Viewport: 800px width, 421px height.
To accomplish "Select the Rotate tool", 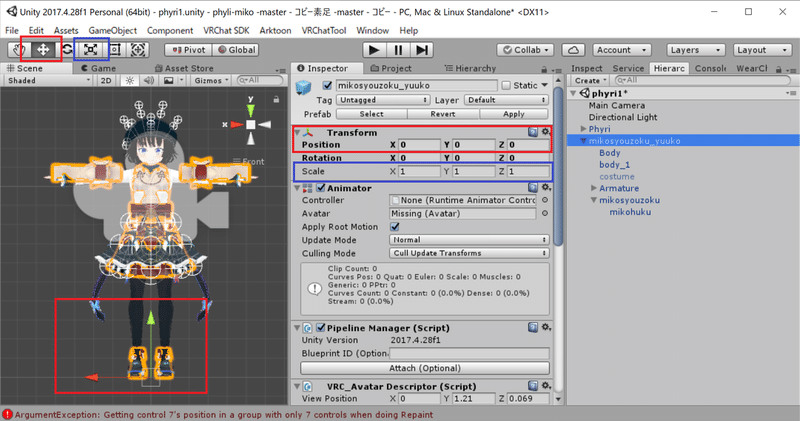I will [x=67, y=49].
